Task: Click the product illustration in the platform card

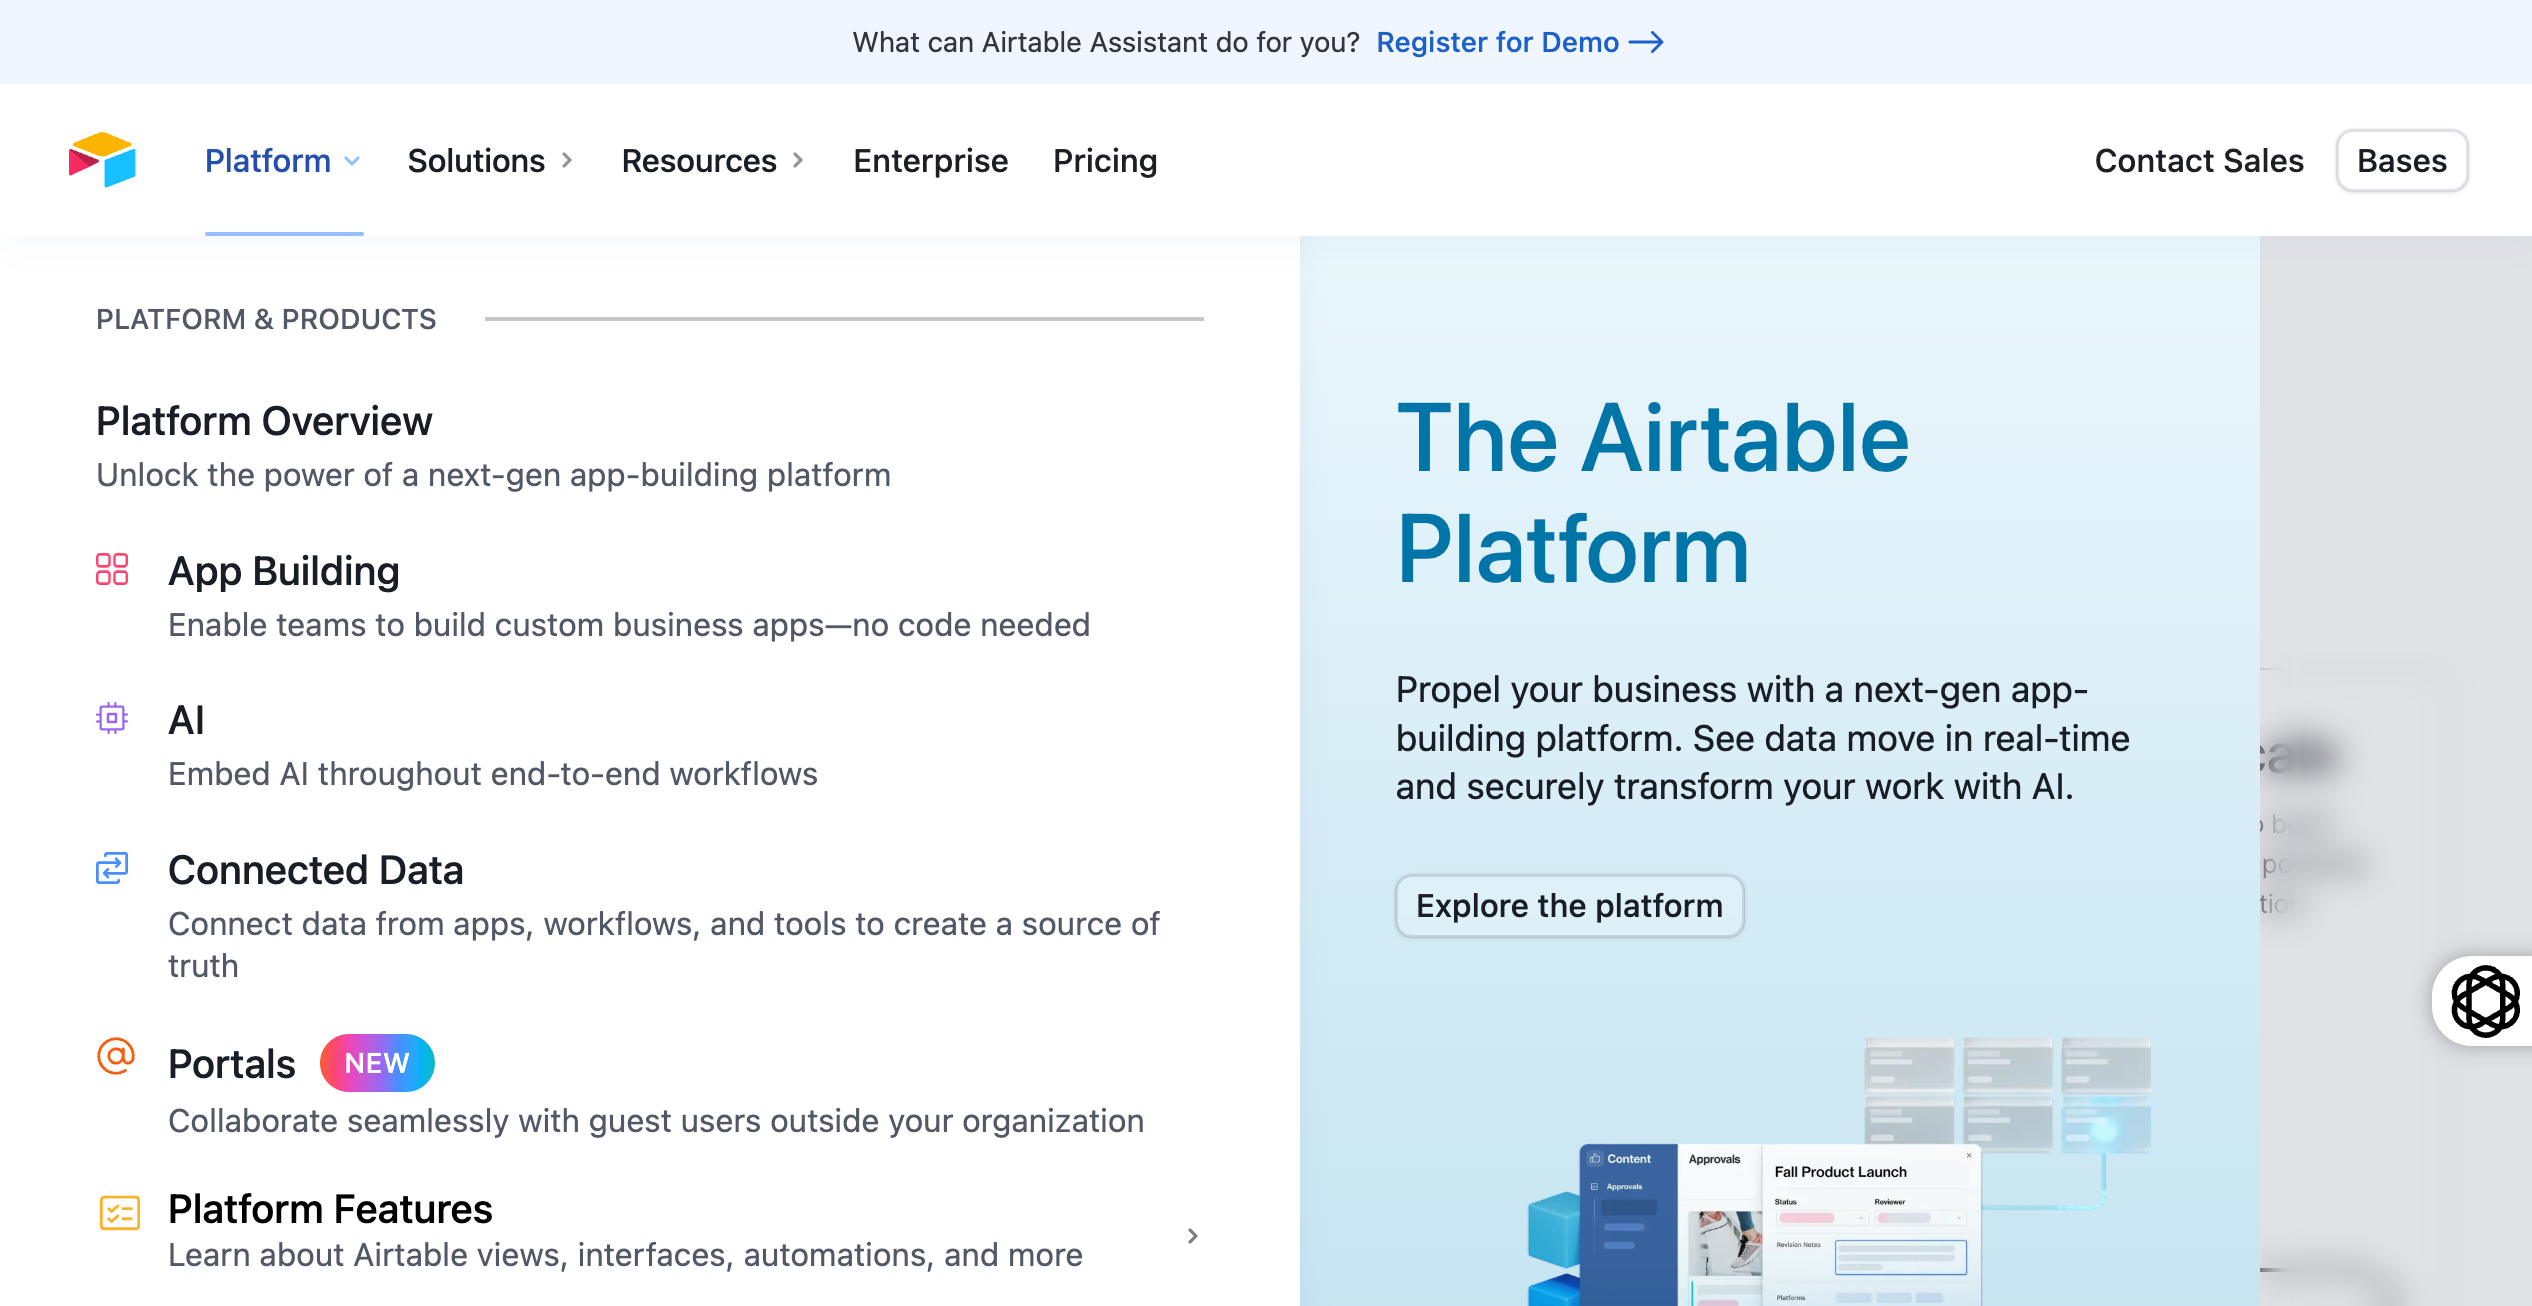Action: pos(1840,1172)
